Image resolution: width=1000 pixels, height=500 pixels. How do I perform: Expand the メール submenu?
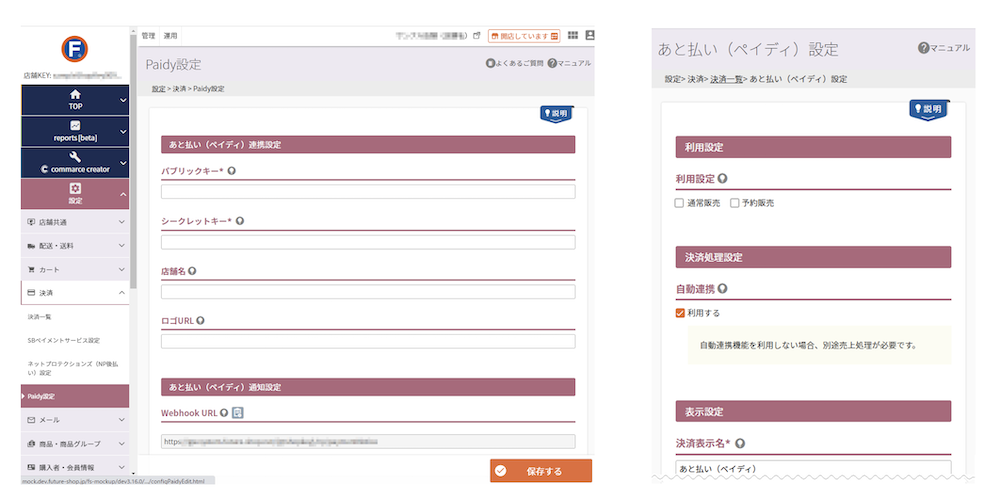[x=75, y=420]
